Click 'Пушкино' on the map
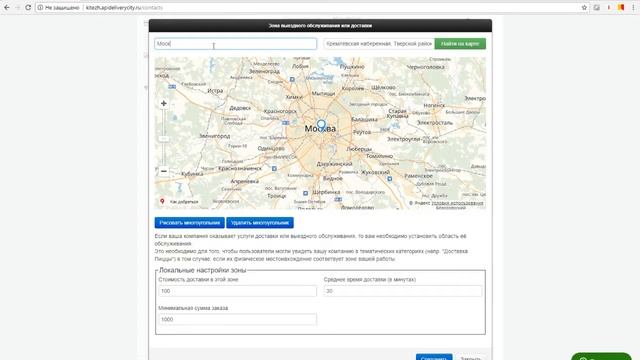This screenshot has height=360, width=640. pyautogui.click(x=352, y=67)
